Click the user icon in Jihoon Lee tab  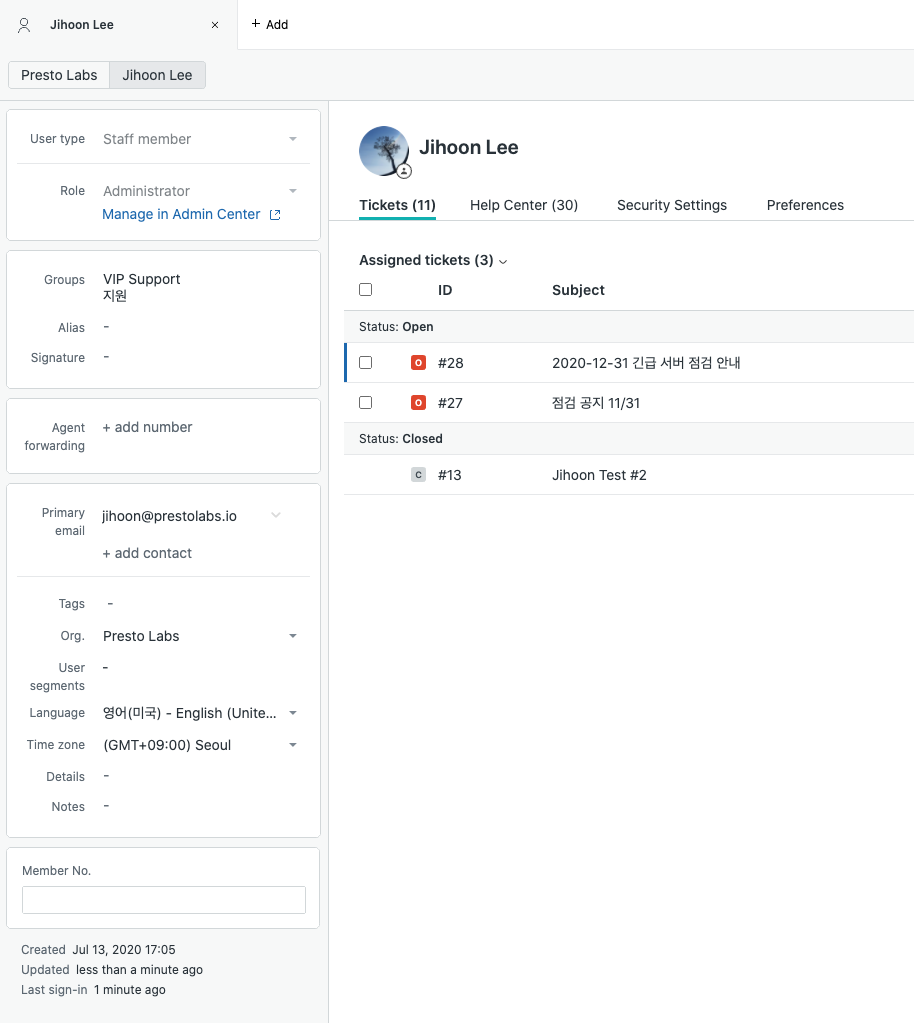tap(24, 25)
